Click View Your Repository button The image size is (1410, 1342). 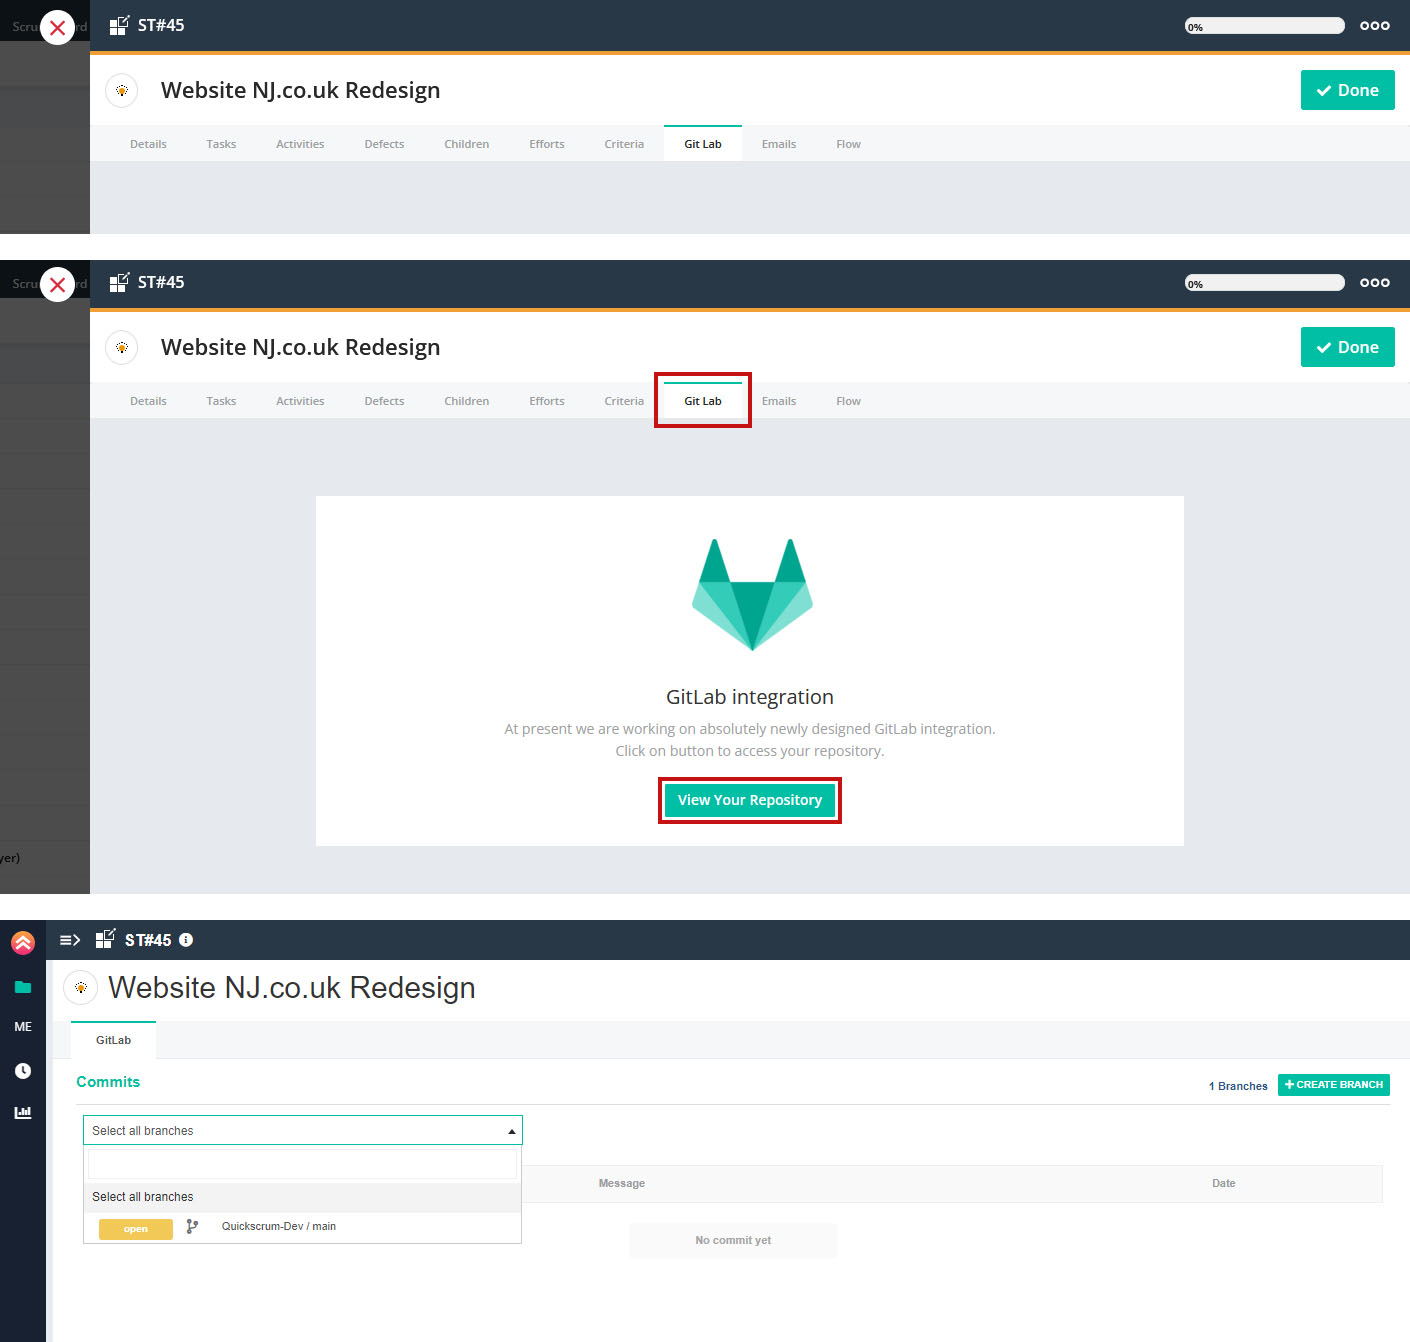[x=750, y=800]
